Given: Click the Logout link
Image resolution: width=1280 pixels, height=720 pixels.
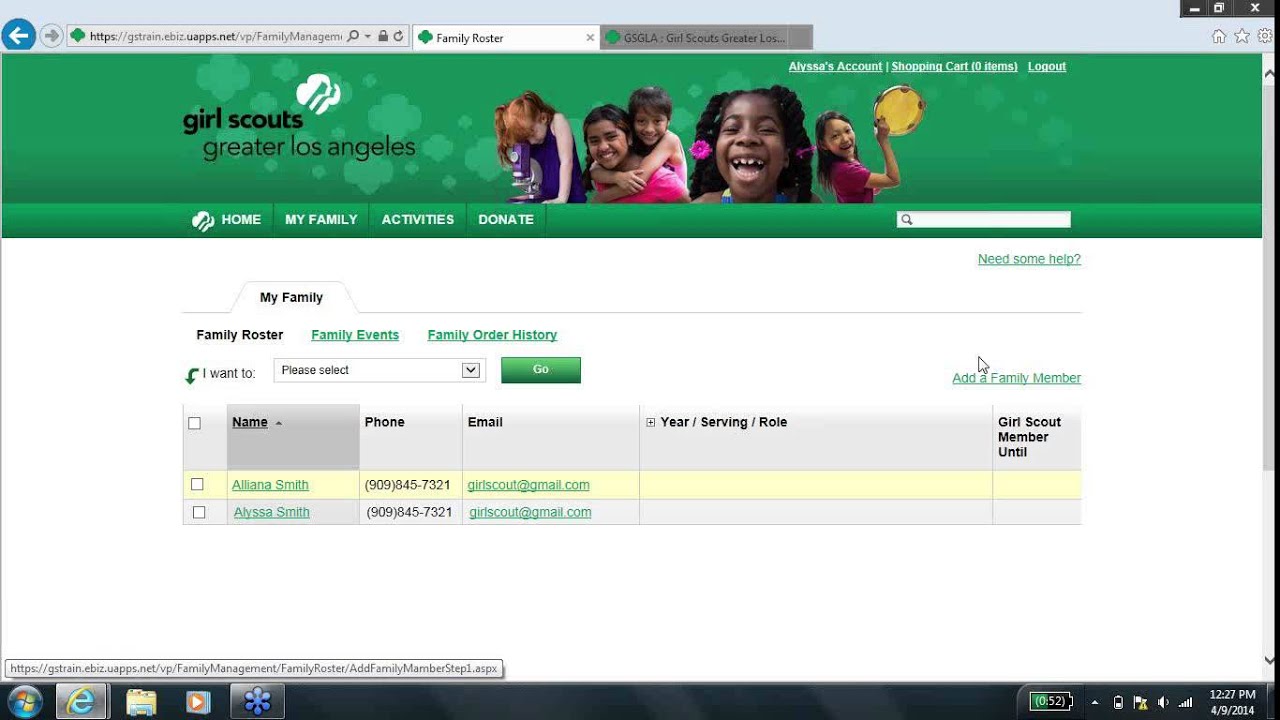Looking at the screenshot, I should [x=1047, y=67].
